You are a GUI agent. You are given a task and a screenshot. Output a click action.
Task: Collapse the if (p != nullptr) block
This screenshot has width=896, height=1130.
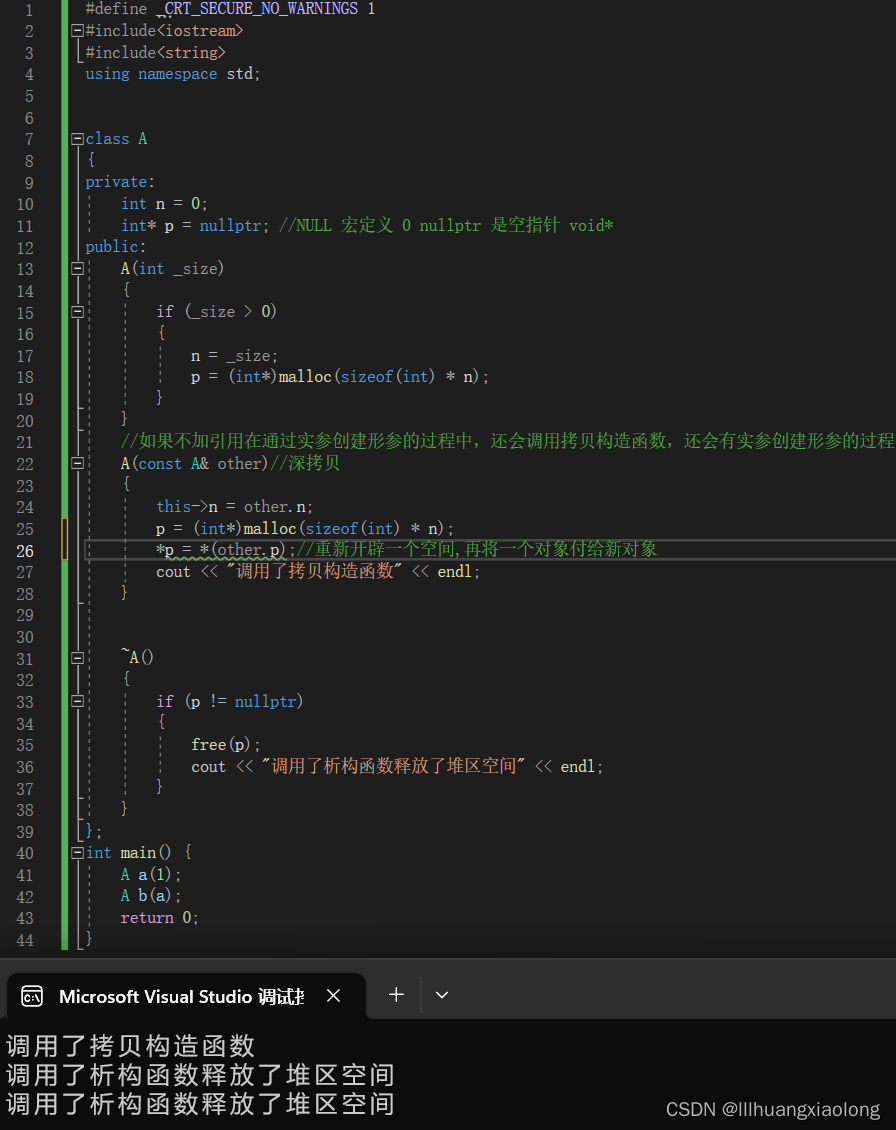click(77, 701)
